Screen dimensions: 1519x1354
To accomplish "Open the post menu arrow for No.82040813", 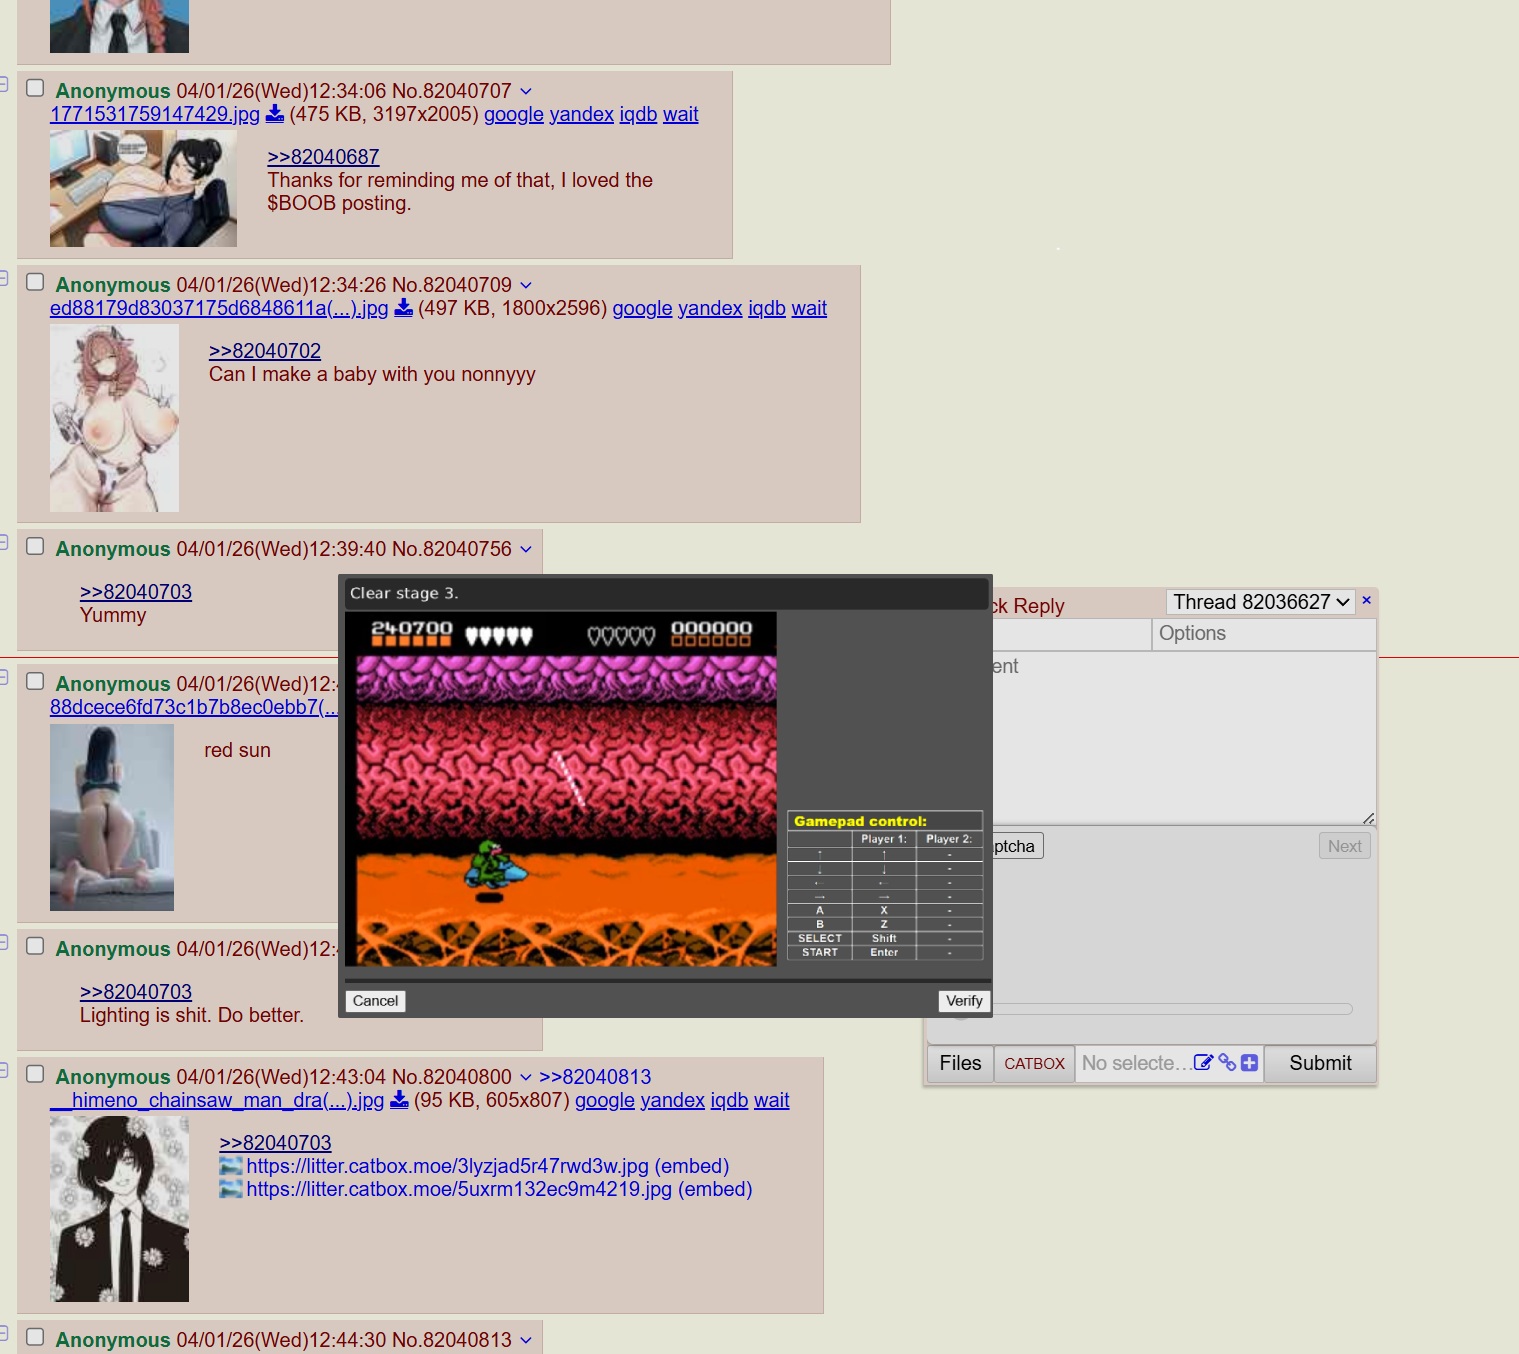I will [526, 1340].
